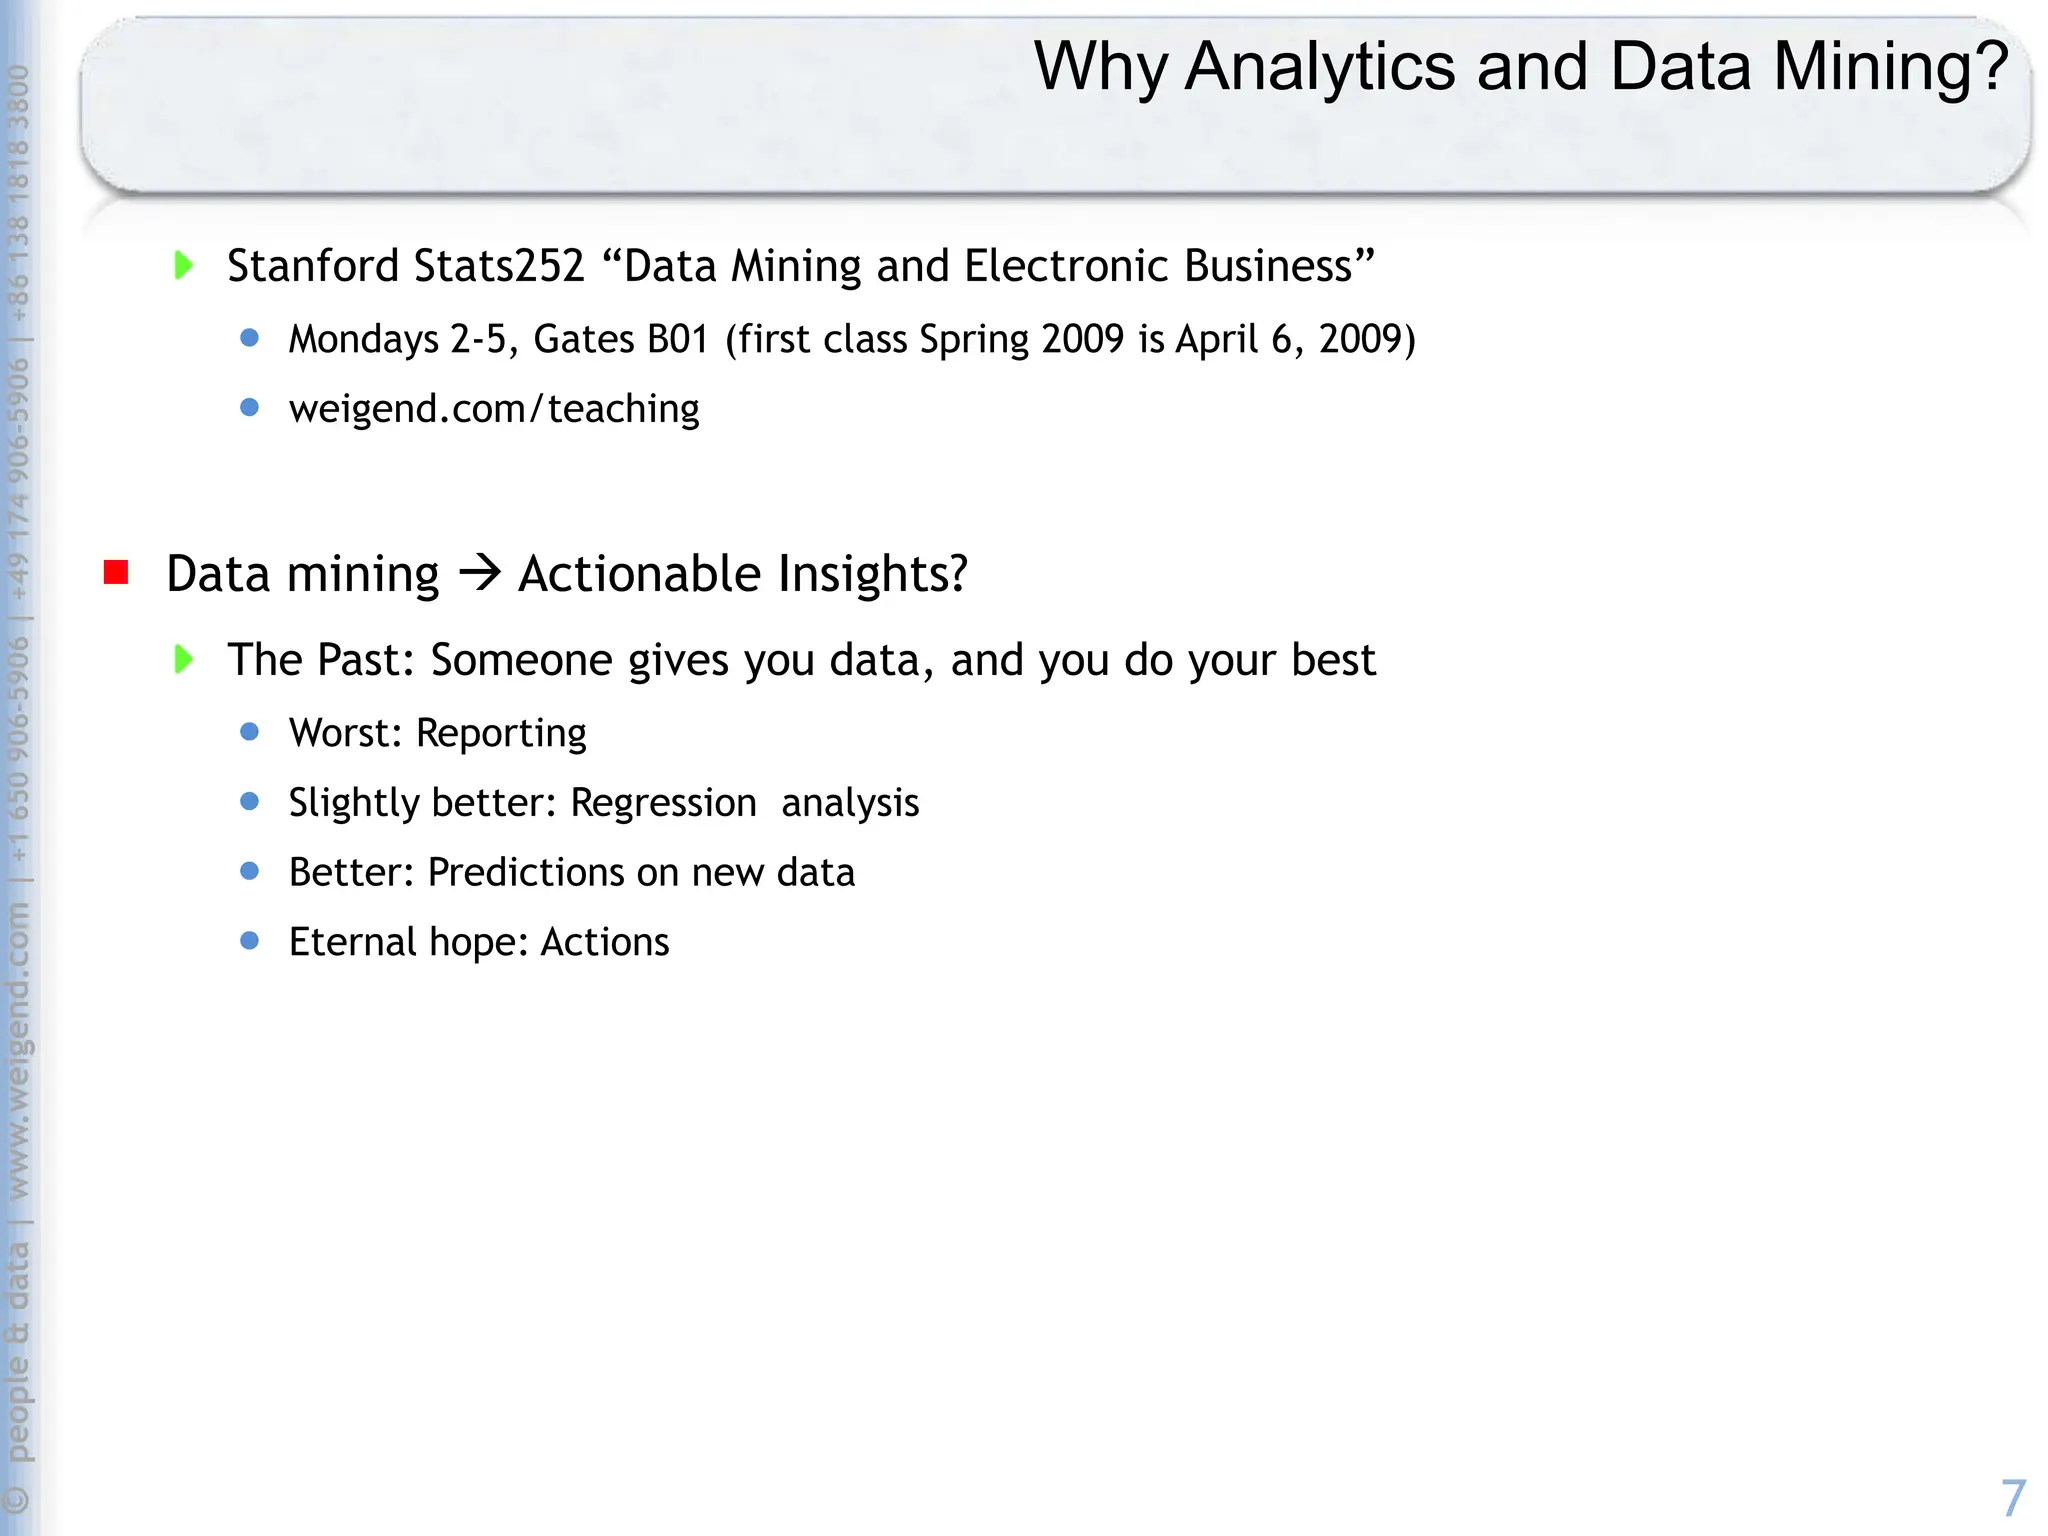Click the blue bullet before Mondays 2-5
2048x1536 pixels.
[250, 339]
